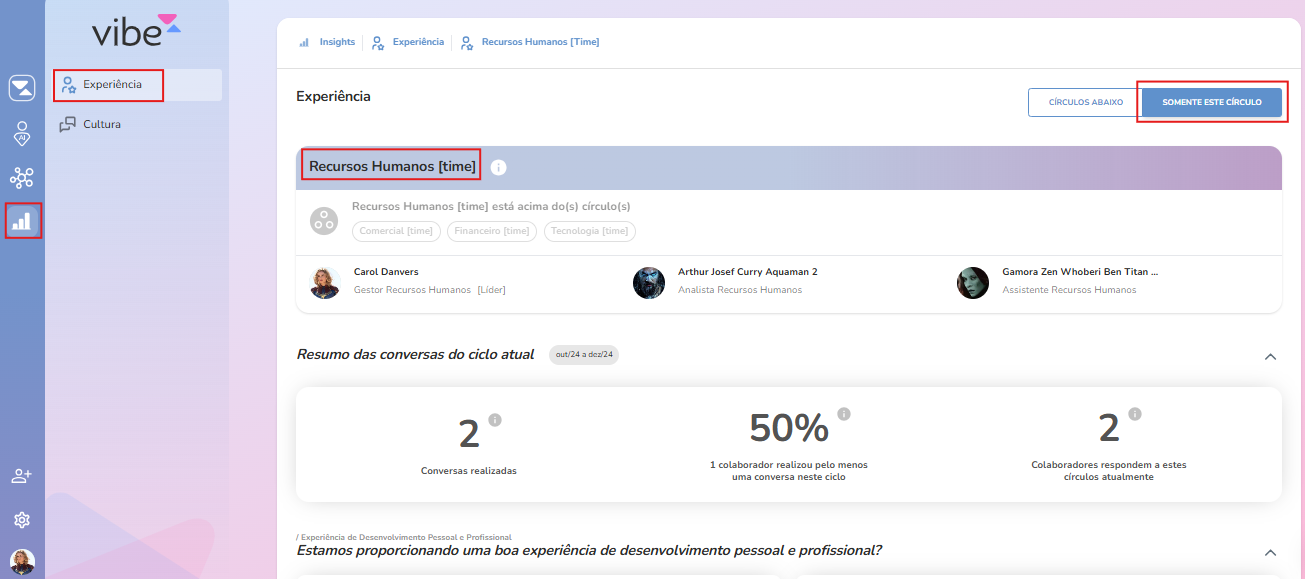Click Arthur Josef Curry Aquaman 2 avatar
1305x579 pixels.
click(x=649, y=283)
